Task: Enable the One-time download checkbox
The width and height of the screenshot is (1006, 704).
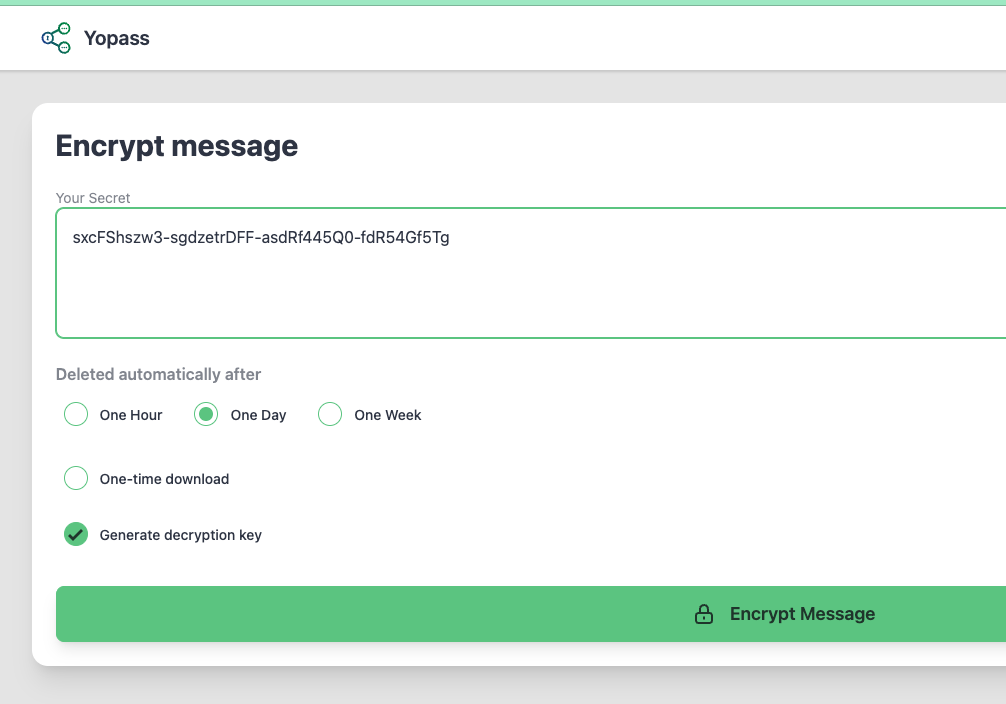Action: 76,478
